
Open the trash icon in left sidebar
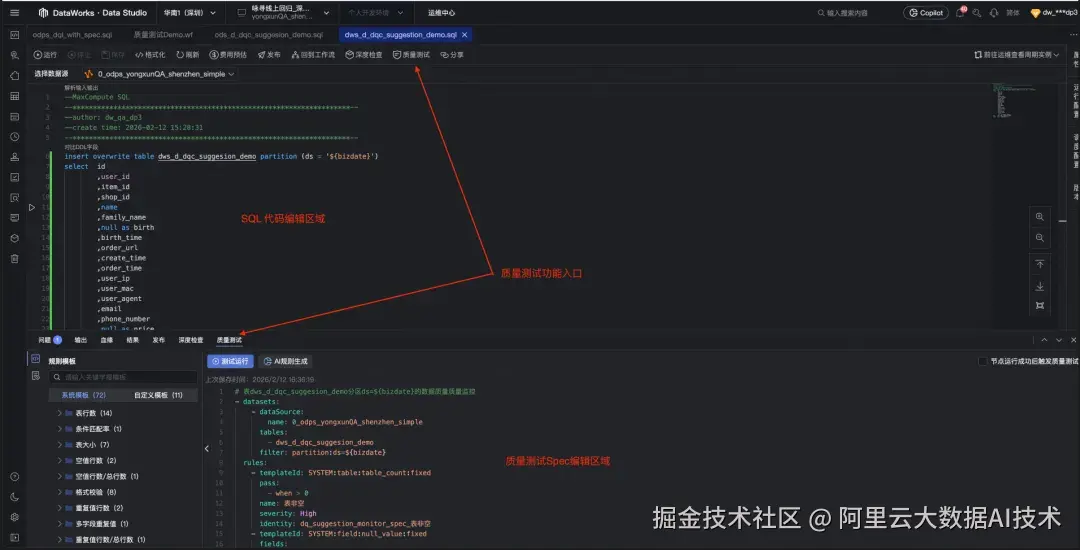tap(14, 259)
